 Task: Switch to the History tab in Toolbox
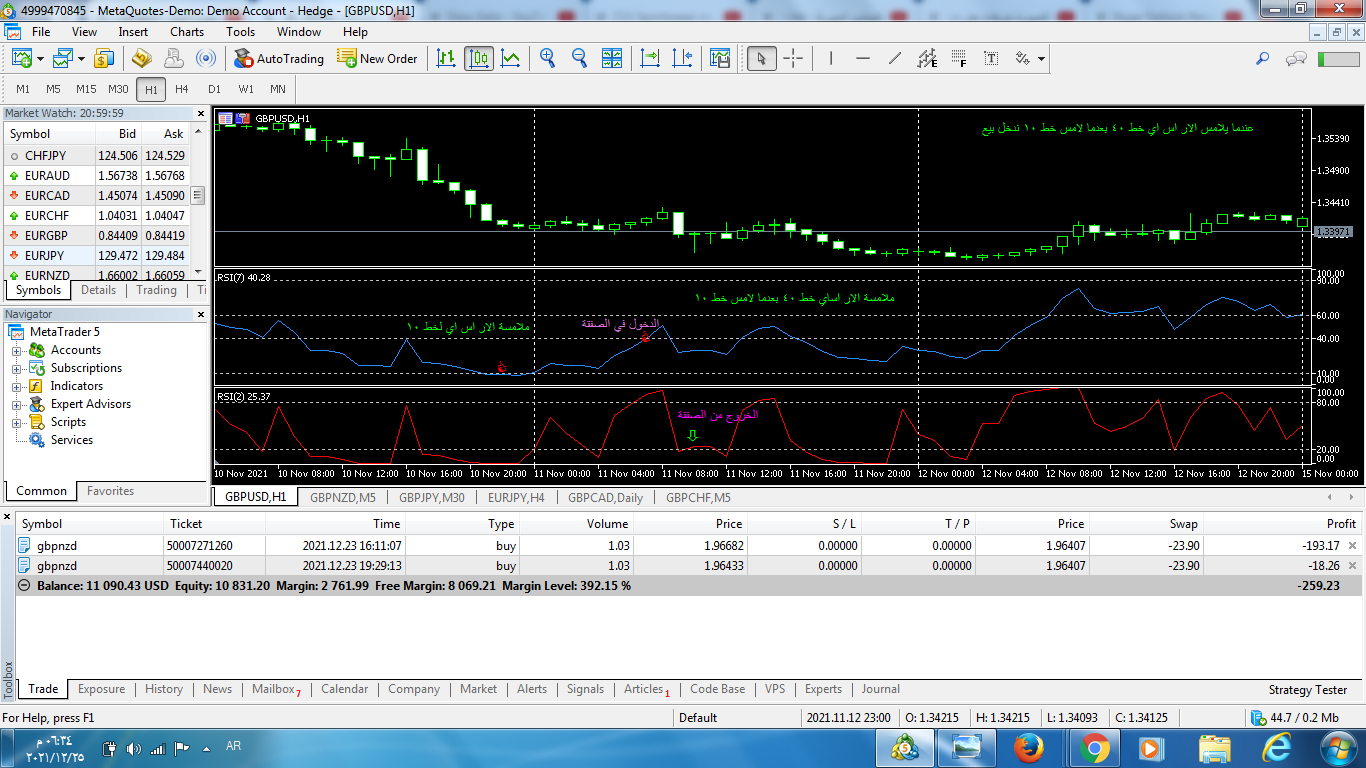tap(164, 689)
